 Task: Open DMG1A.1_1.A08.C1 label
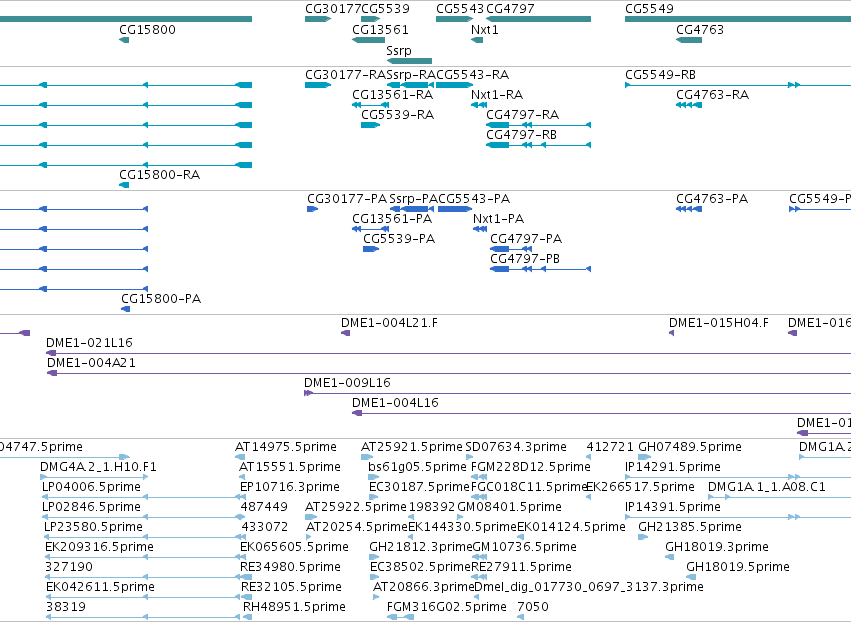(x=767, y=487)
